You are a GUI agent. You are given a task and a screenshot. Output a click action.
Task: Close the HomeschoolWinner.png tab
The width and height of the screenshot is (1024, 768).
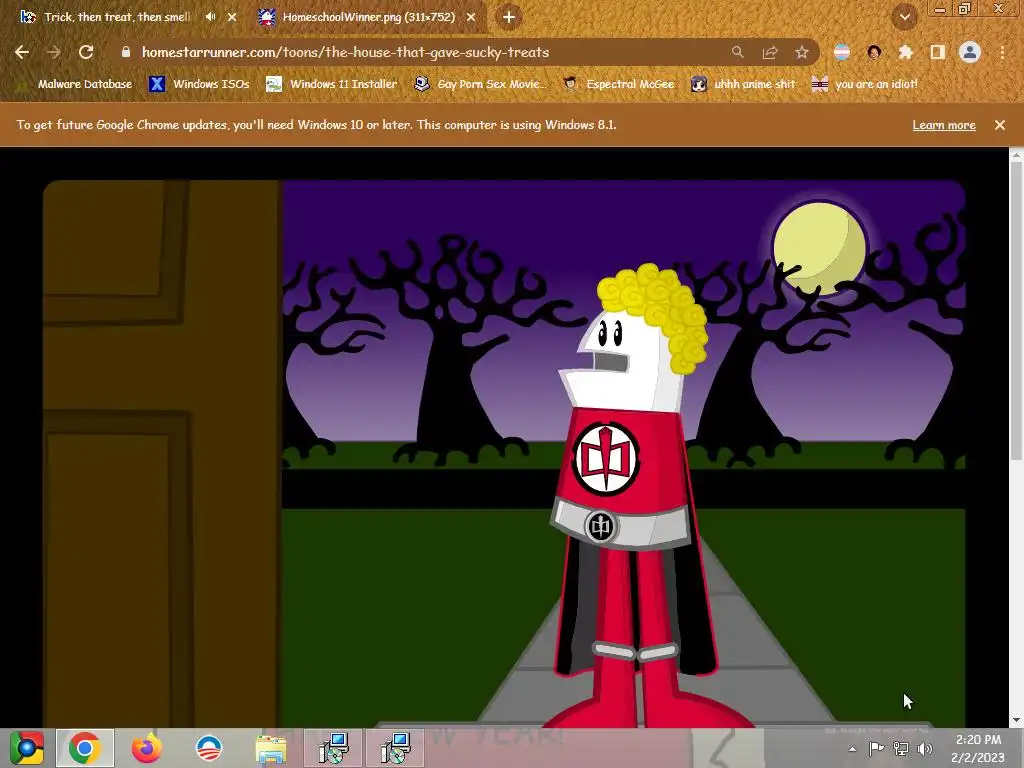[471, 17]
